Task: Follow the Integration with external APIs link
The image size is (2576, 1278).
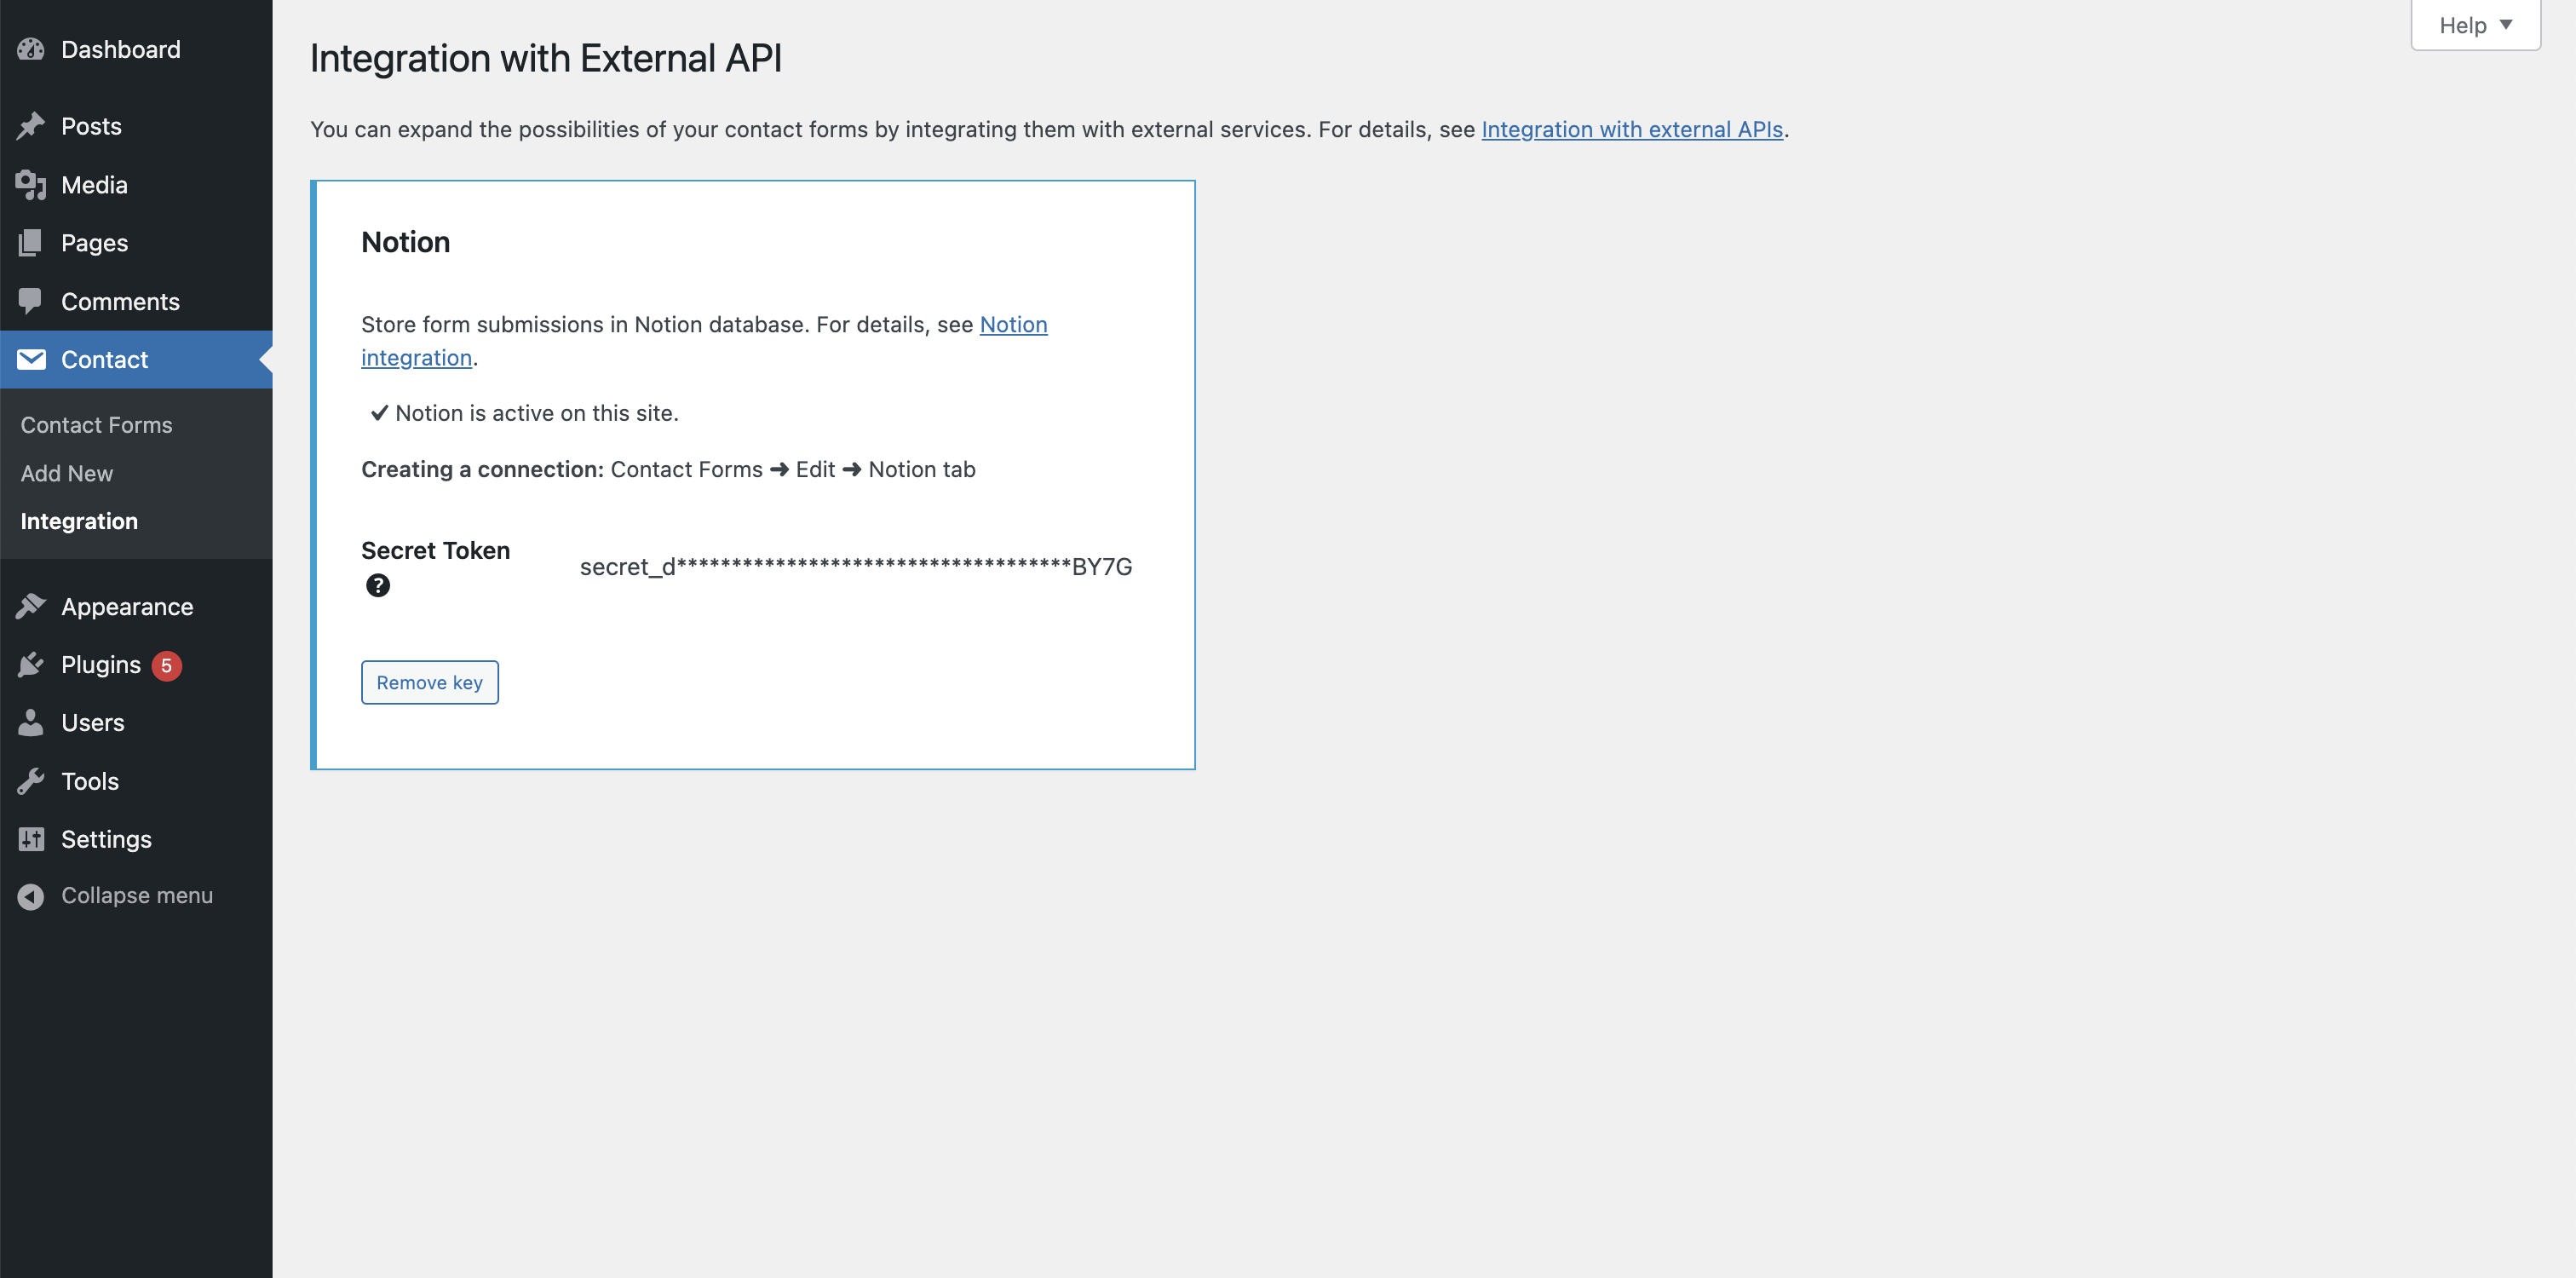Action: 1632,129
